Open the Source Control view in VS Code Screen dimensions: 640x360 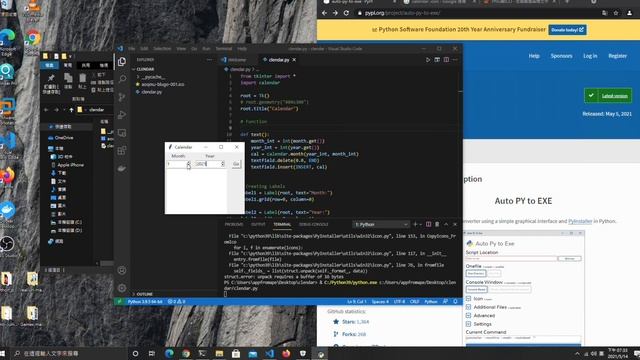pyautogui.click(x=122, y=97)
